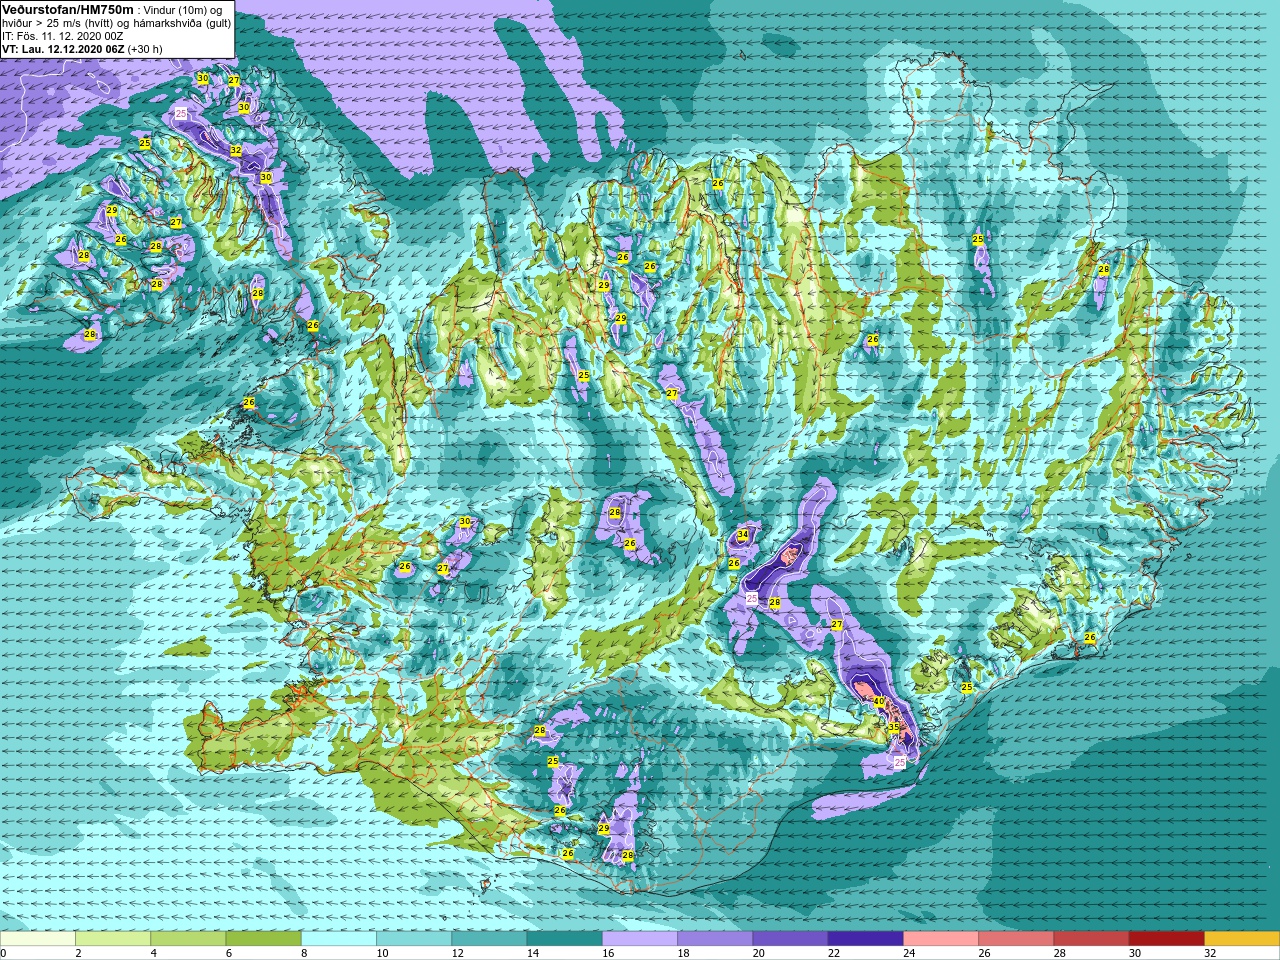Click the yellow '32' gust label in the Westfjords
This screenshot has height=960, width=1280.
coord(236,150)
